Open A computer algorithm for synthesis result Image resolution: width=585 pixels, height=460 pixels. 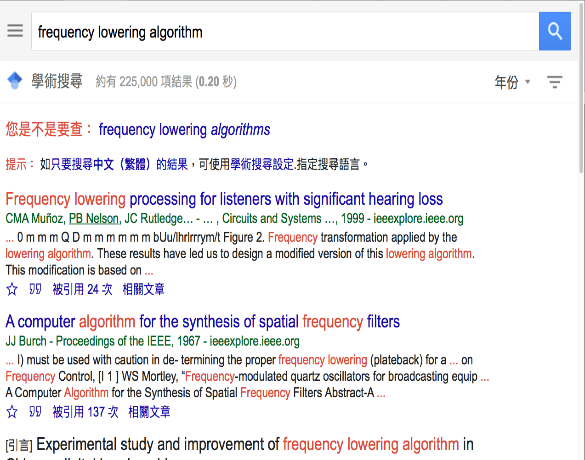coord(203,322)
